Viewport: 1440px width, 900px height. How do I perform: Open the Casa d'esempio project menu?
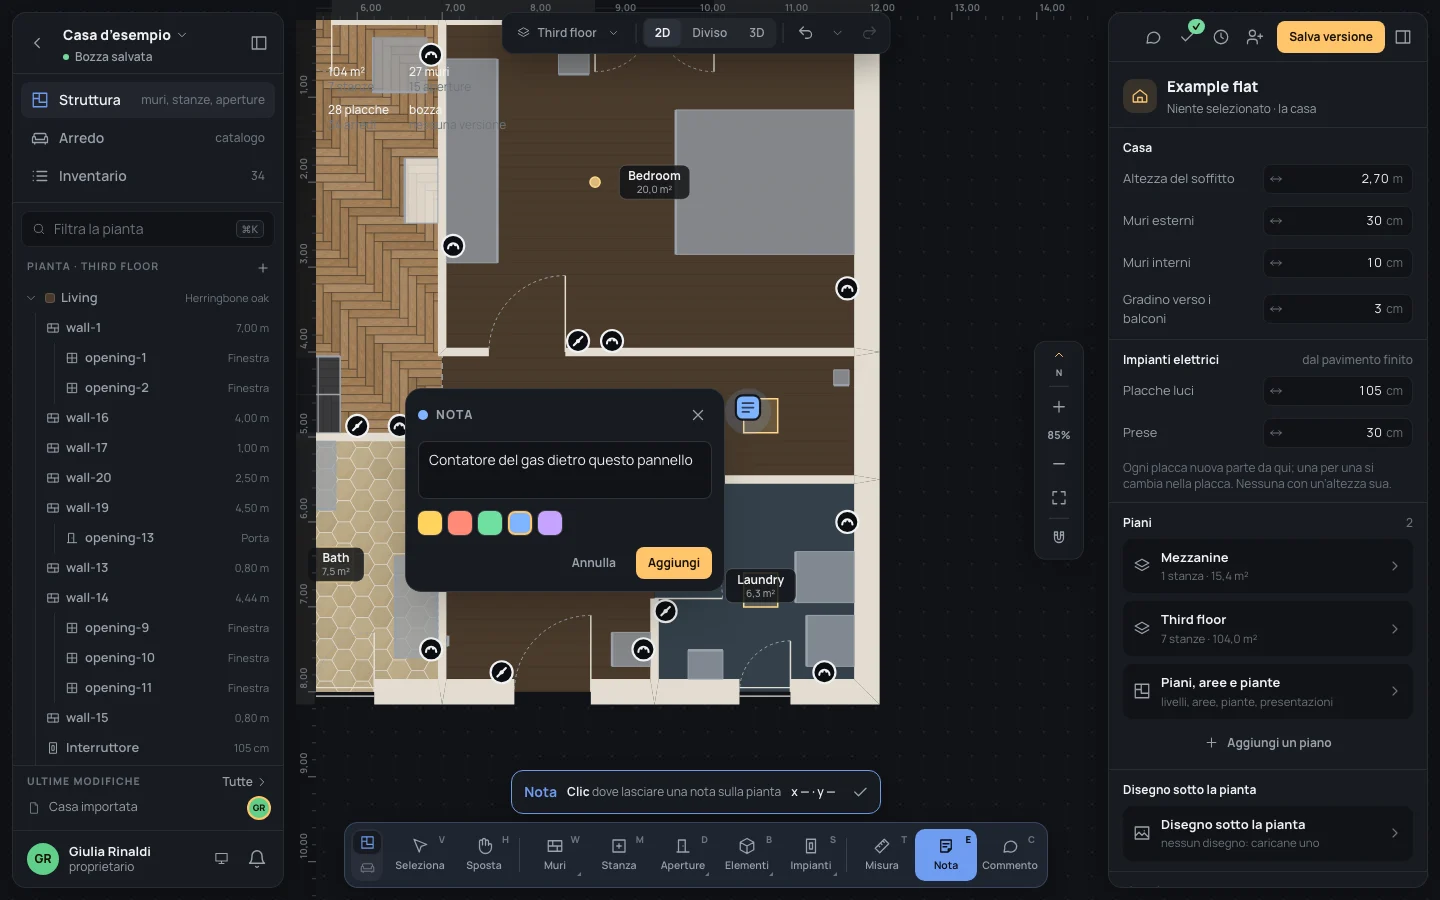pyautogui.click(x=125, y=35)
